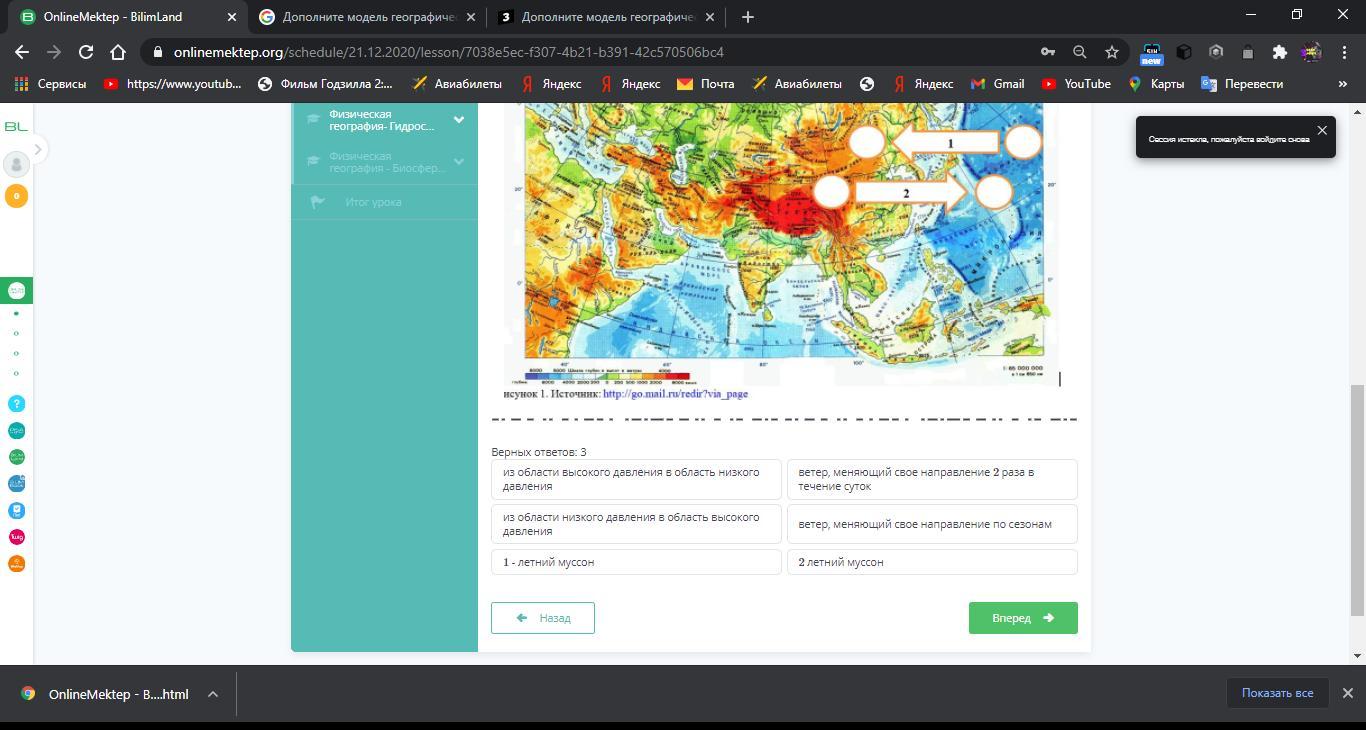Select answer 'из области высокого давления в область низкого давления'
This screenshot has width=1366, height=730.
(x=636, y=479)
